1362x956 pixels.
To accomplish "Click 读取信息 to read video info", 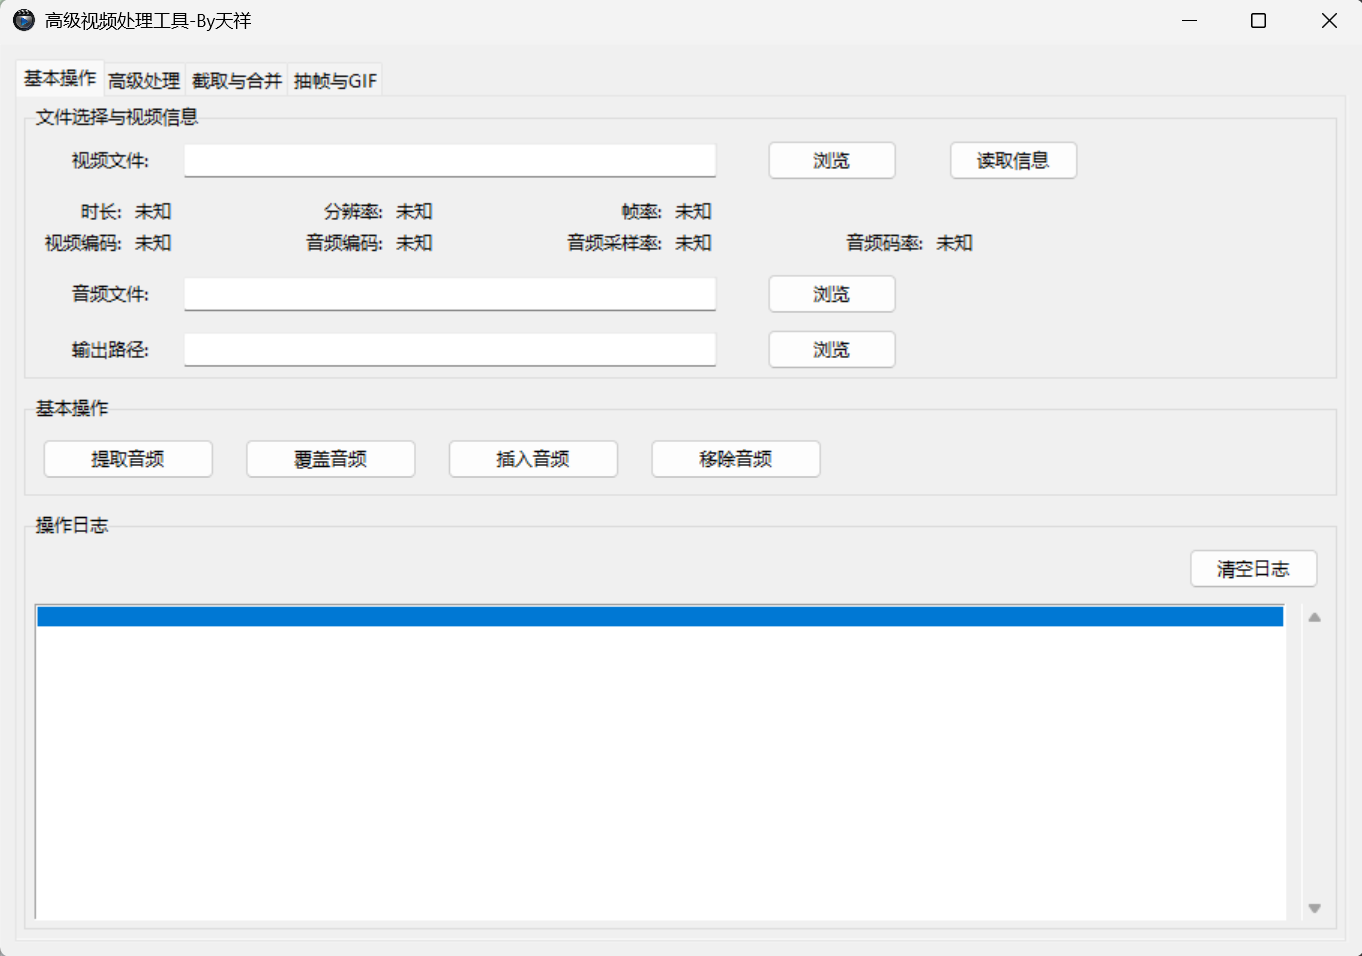I will (1013, 160).
